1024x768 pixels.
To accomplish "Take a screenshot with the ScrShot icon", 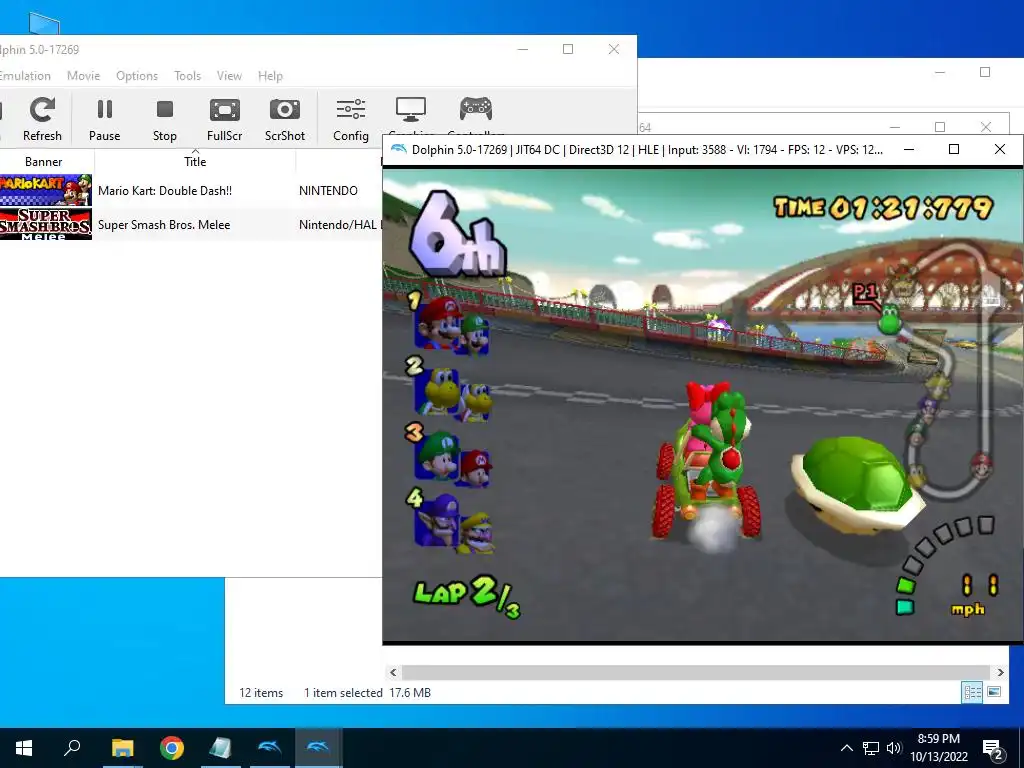I will pos(285,119).
